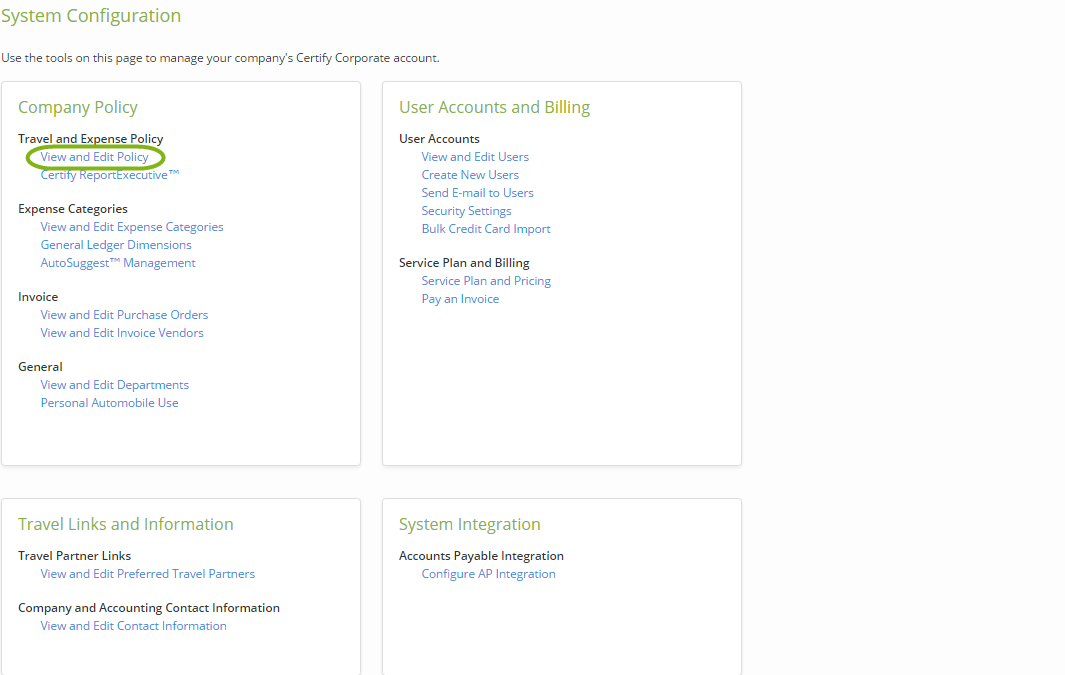This screenshot has width=1065, height=675.
Task: Open Configure AP Integration
Action: coord(488,573)
